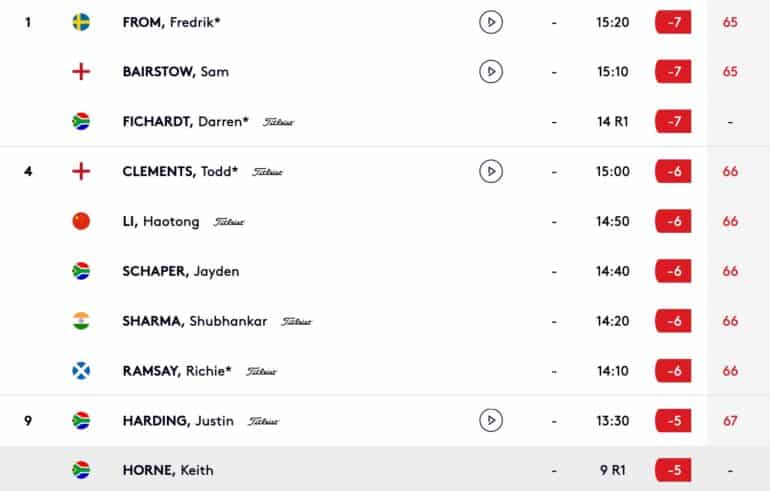
Task: Click England flag icon beside Todd Clements
Action: coord(81,171)
